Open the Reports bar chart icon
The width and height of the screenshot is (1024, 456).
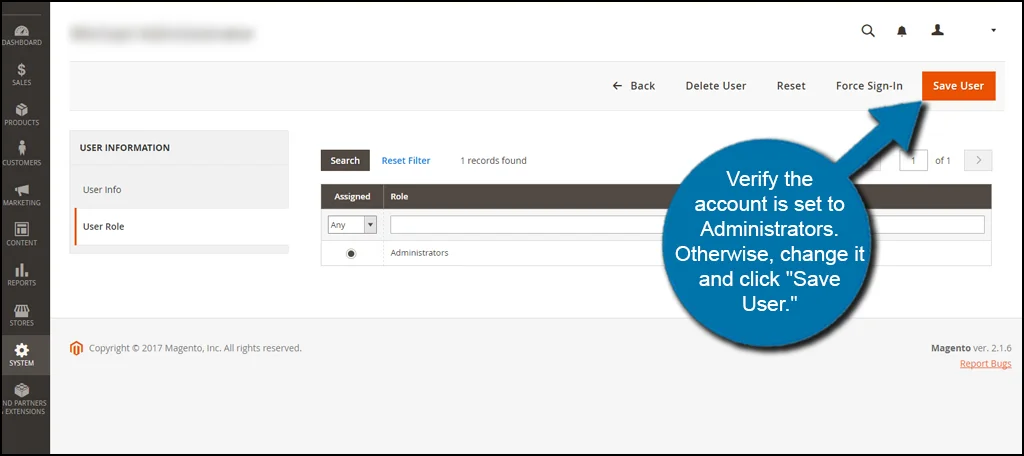pyautogui.click(x=22, y=274)
